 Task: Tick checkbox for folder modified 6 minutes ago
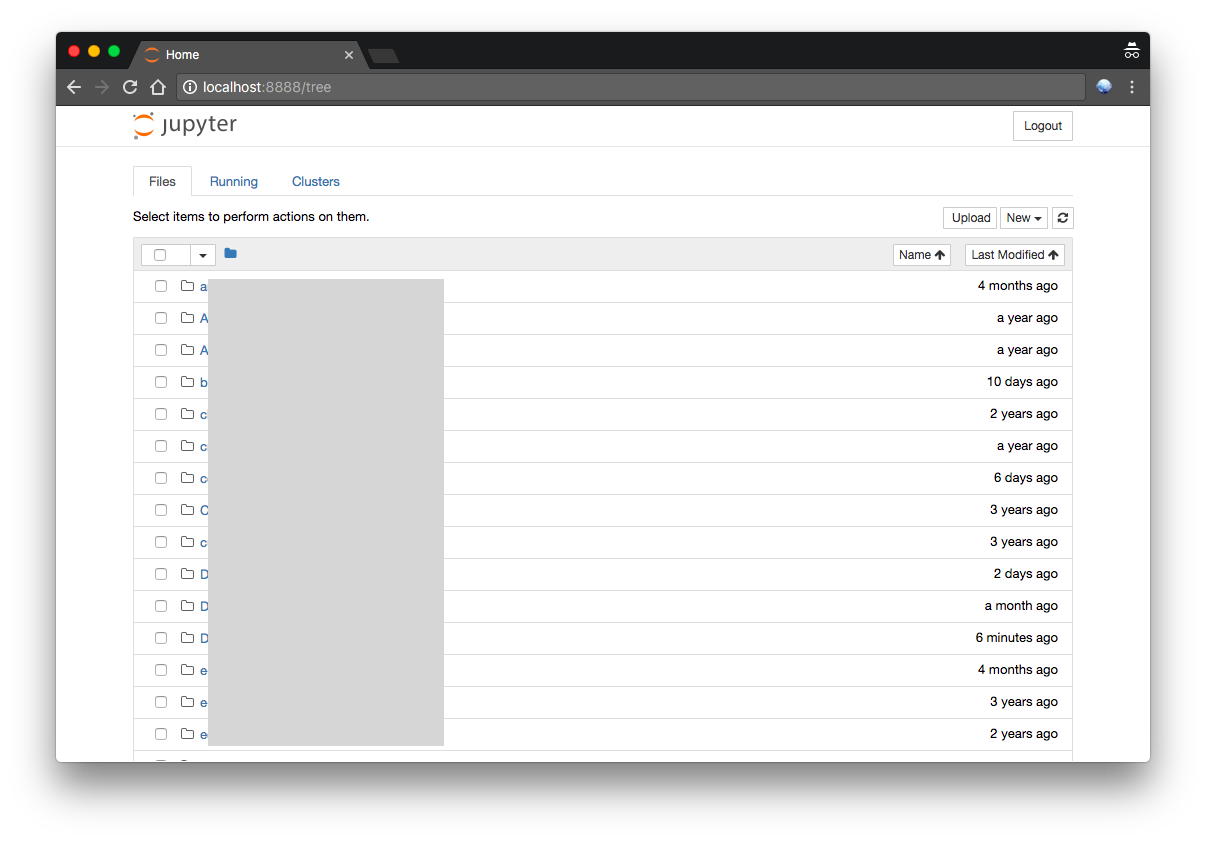point(161,638)
